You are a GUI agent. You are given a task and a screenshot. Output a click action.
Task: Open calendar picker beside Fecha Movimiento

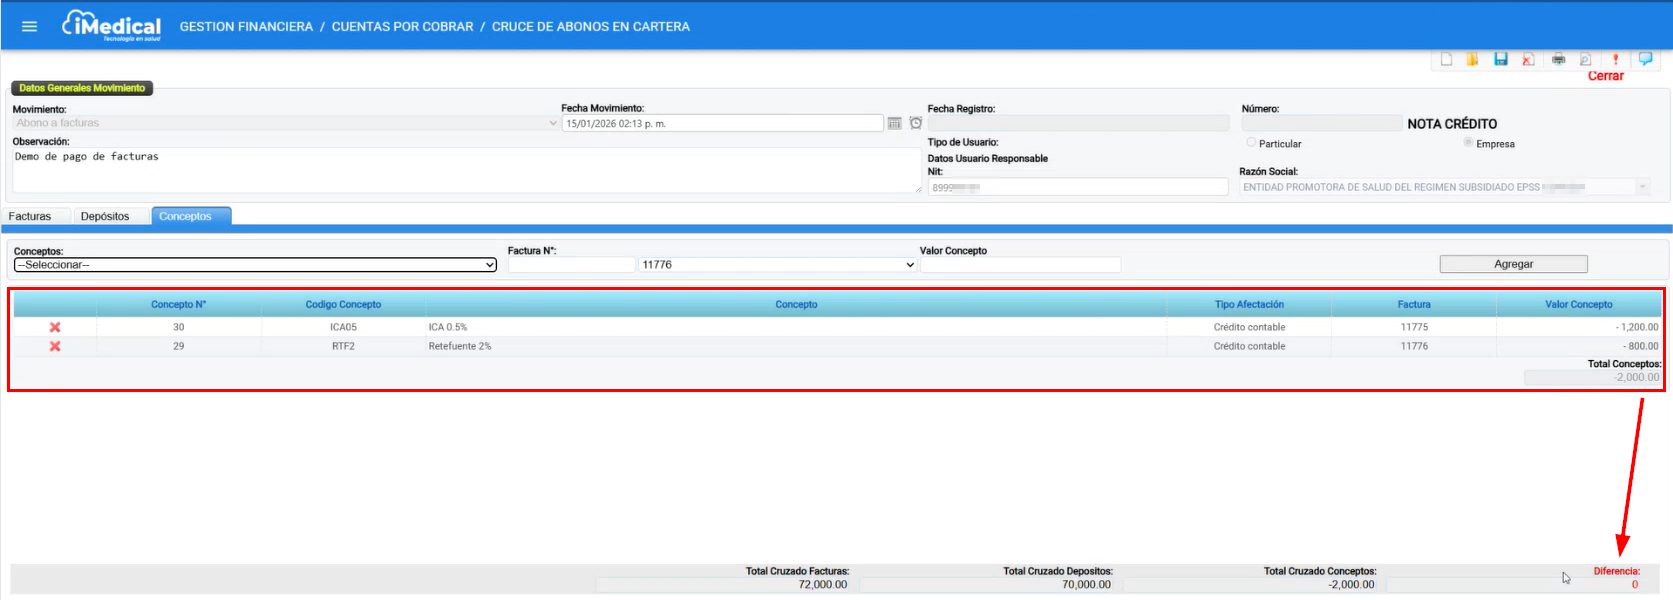tap(895, 123)
